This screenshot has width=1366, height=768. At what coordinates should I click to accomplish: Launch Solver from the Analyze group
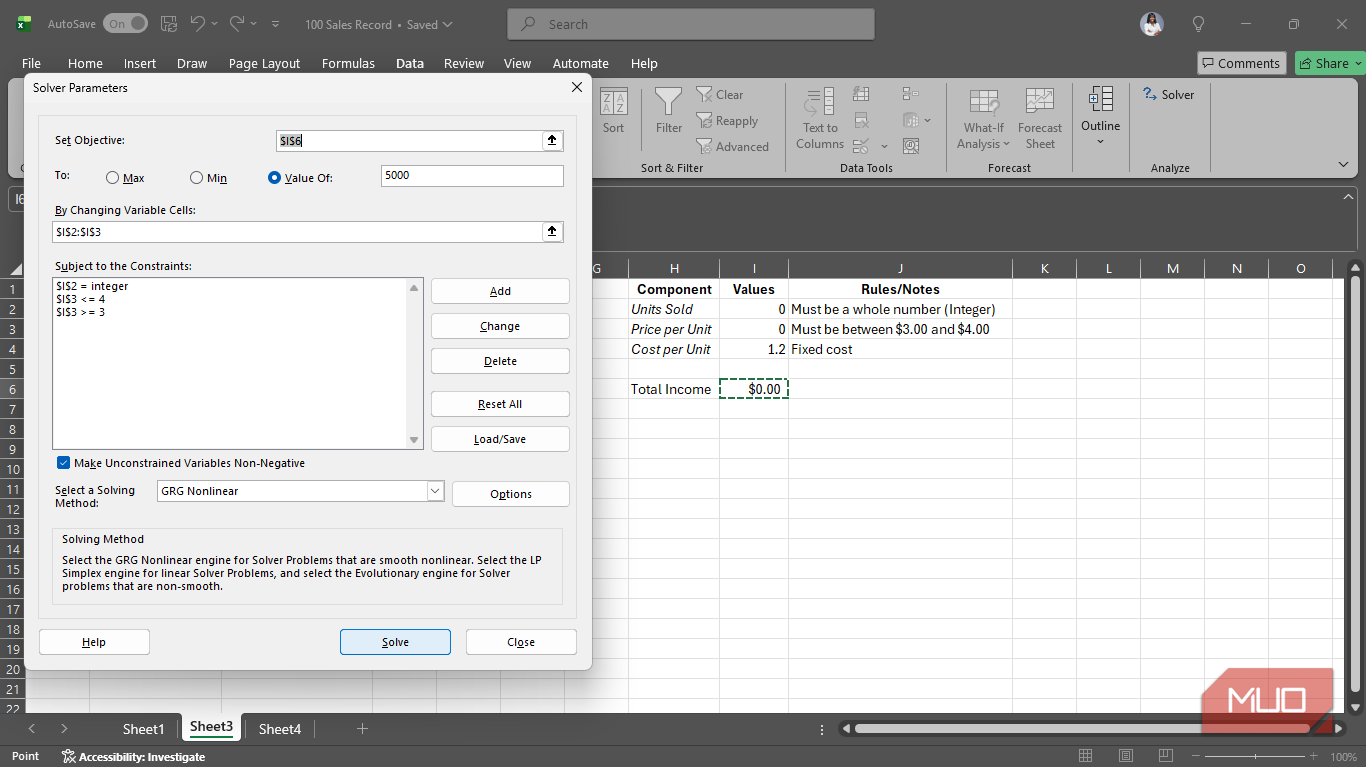[1168, 95]
